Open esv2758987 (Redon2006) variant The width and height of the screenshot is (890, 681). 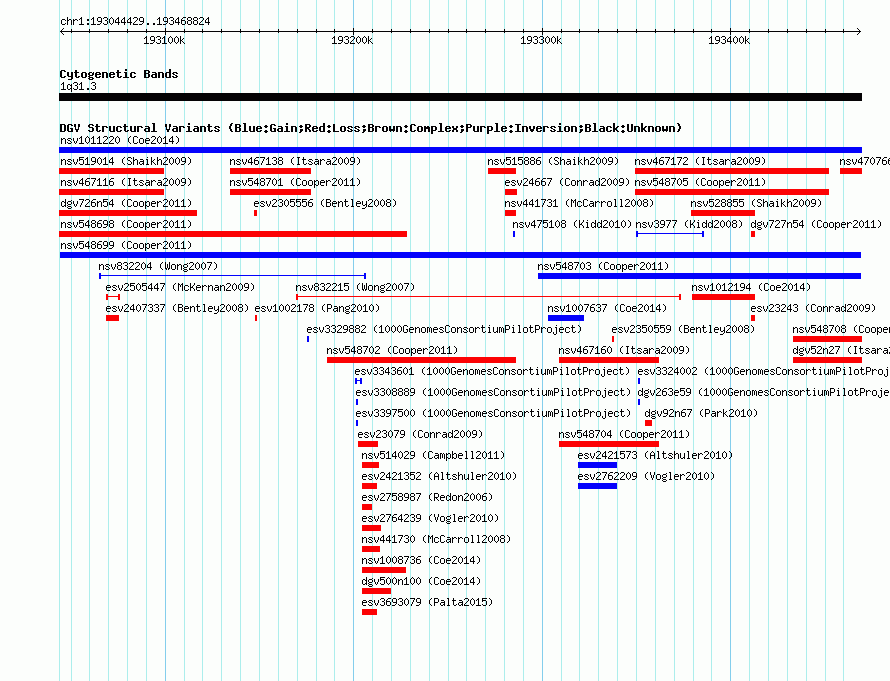pos(427,497)
